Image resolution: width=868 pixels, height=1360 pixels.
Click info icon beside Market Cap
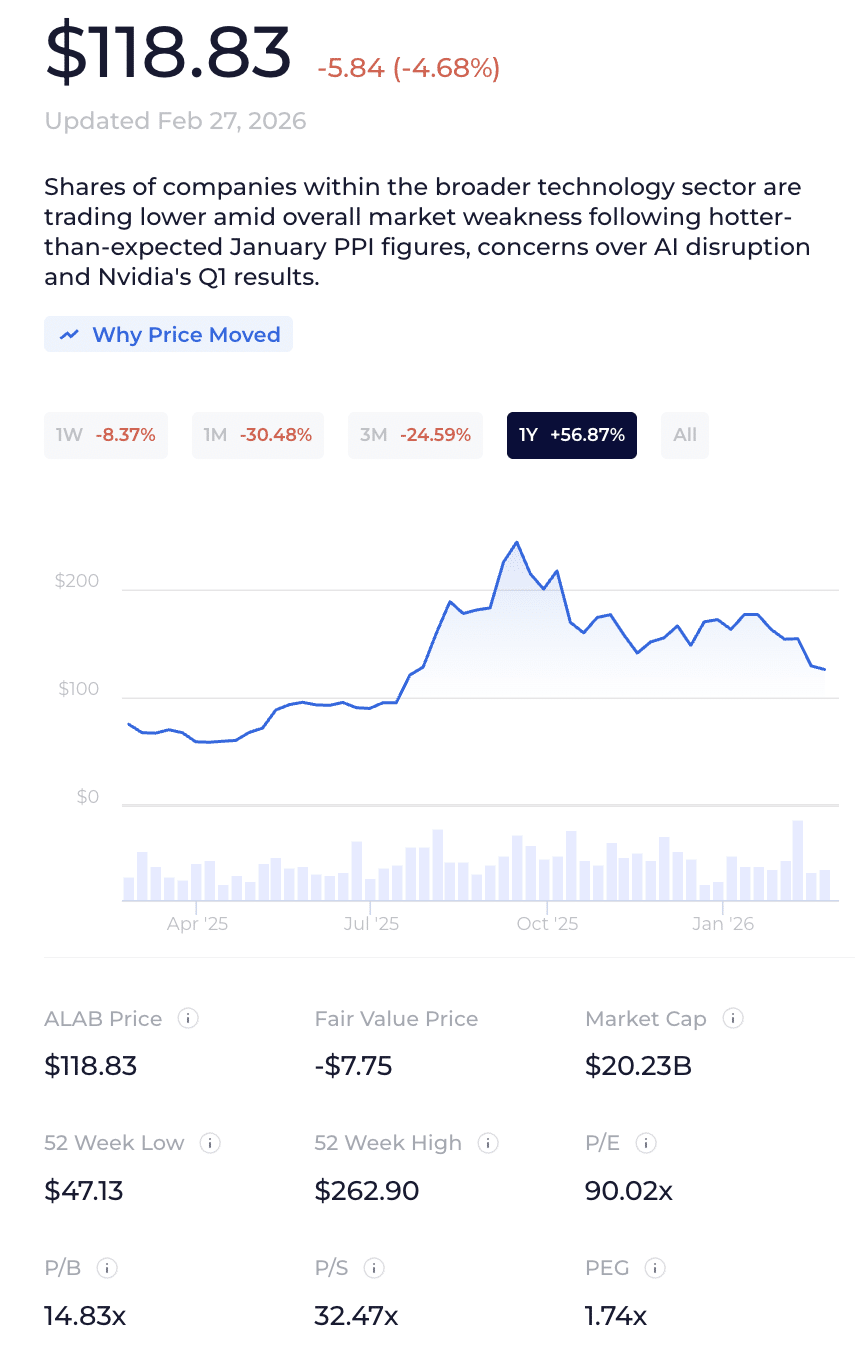click(732, 1019)
